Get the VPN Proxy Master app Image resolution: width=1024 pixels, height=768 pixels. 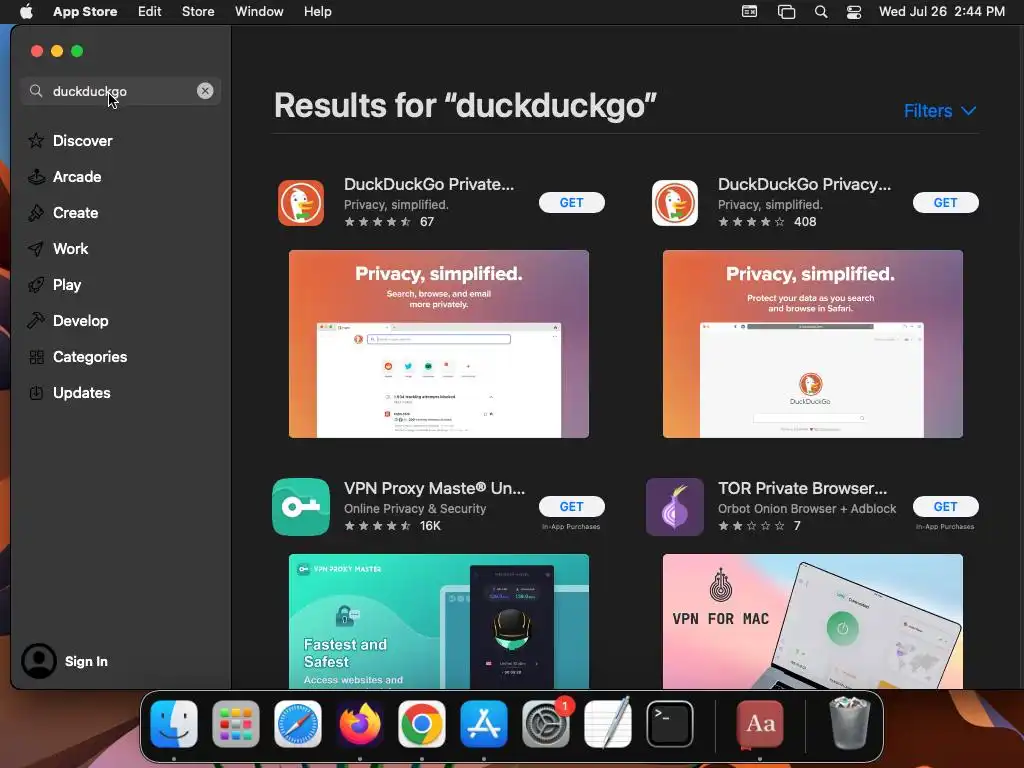(x=571, y=506)
